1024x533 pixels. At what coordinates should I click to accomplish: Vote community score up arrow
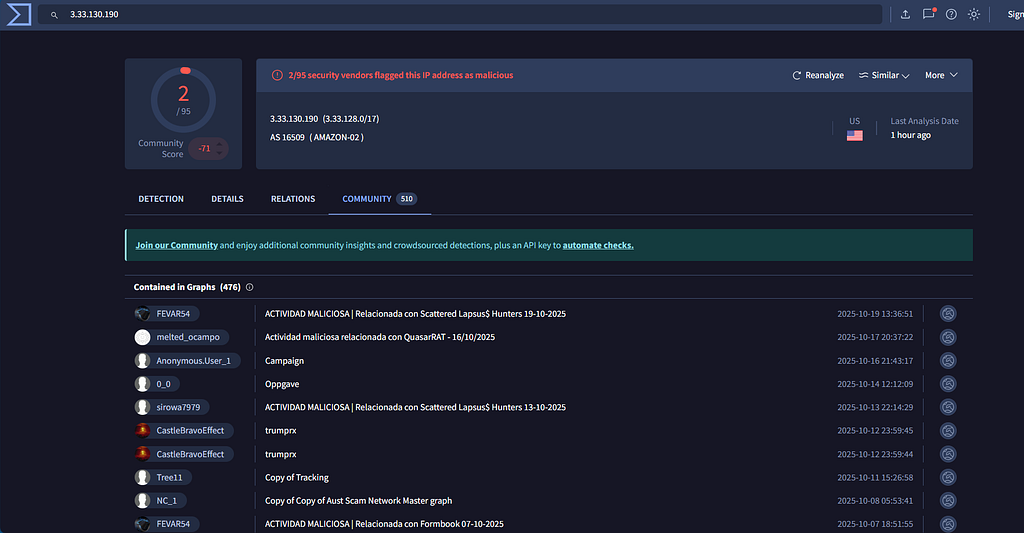coord(219,144)
